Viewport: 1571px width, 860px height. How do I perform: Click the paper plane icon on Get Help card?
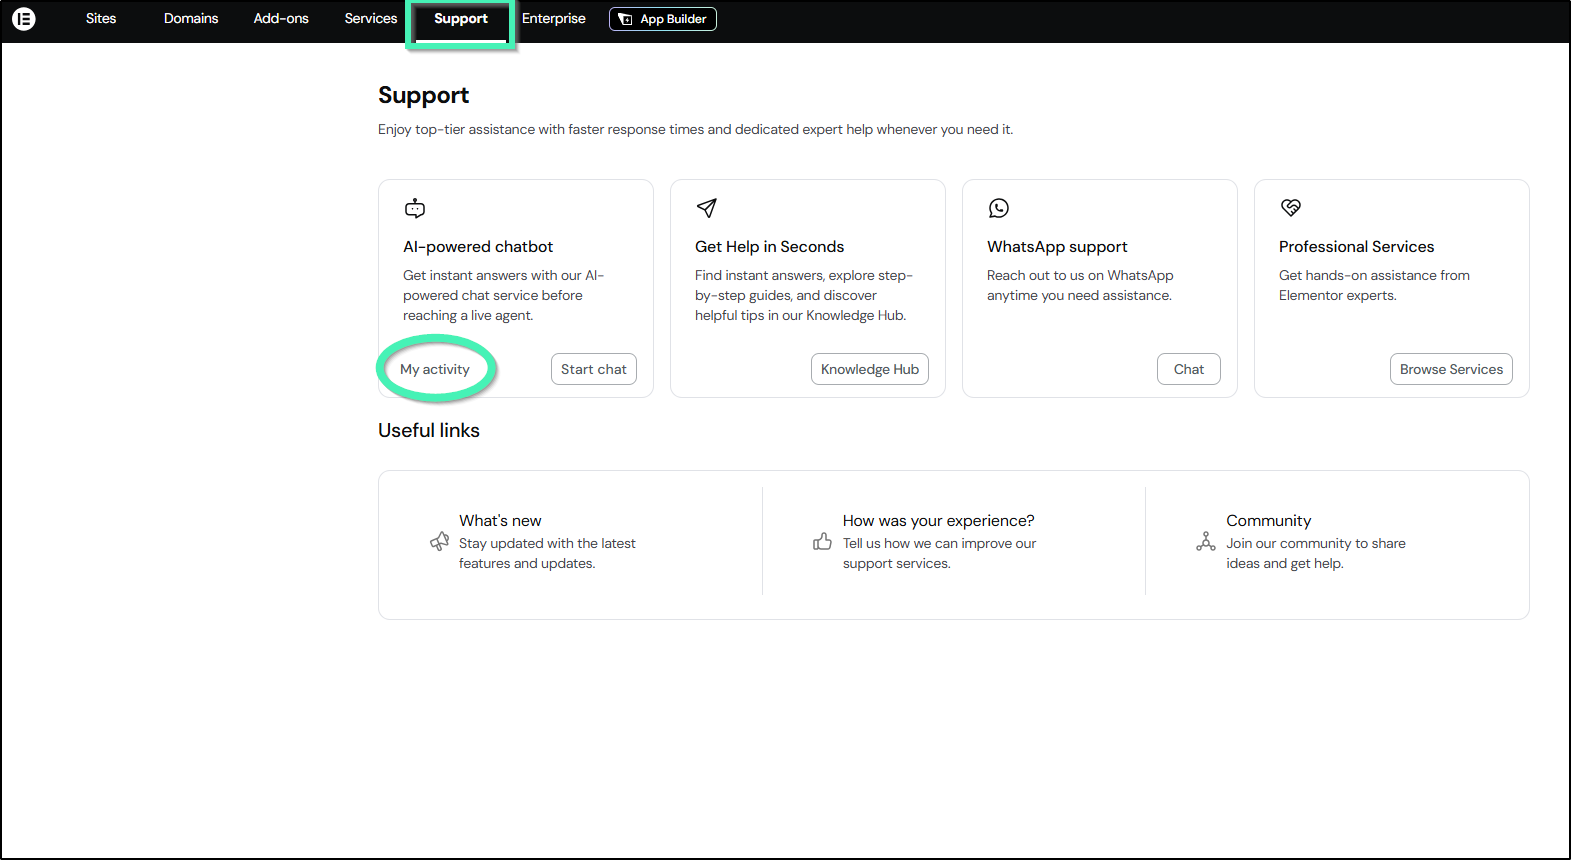707,208
